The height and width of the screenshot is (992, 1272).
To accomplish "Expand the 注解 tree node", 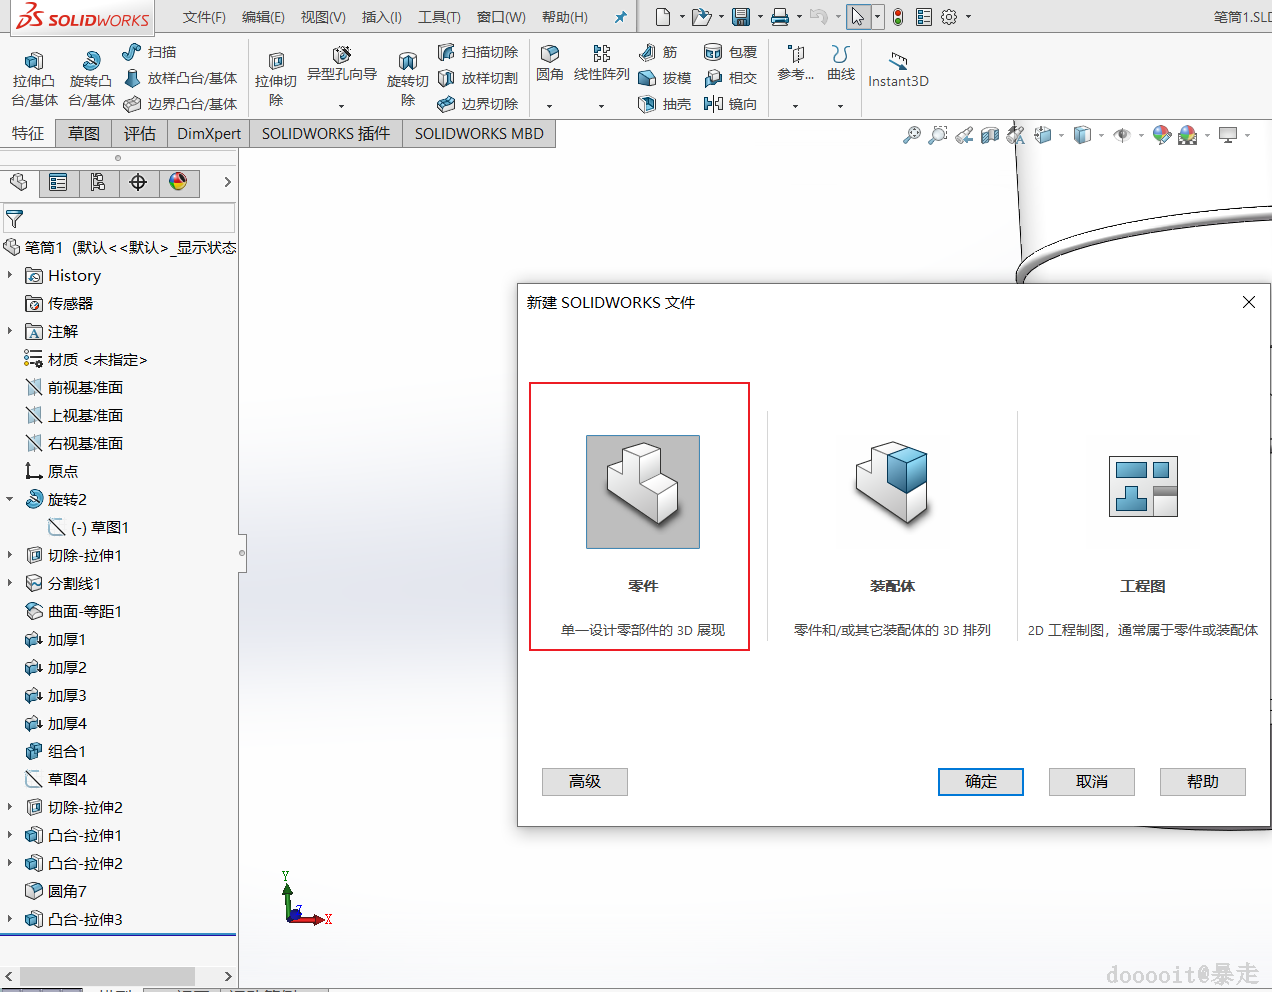I will [x=10, y=331].
